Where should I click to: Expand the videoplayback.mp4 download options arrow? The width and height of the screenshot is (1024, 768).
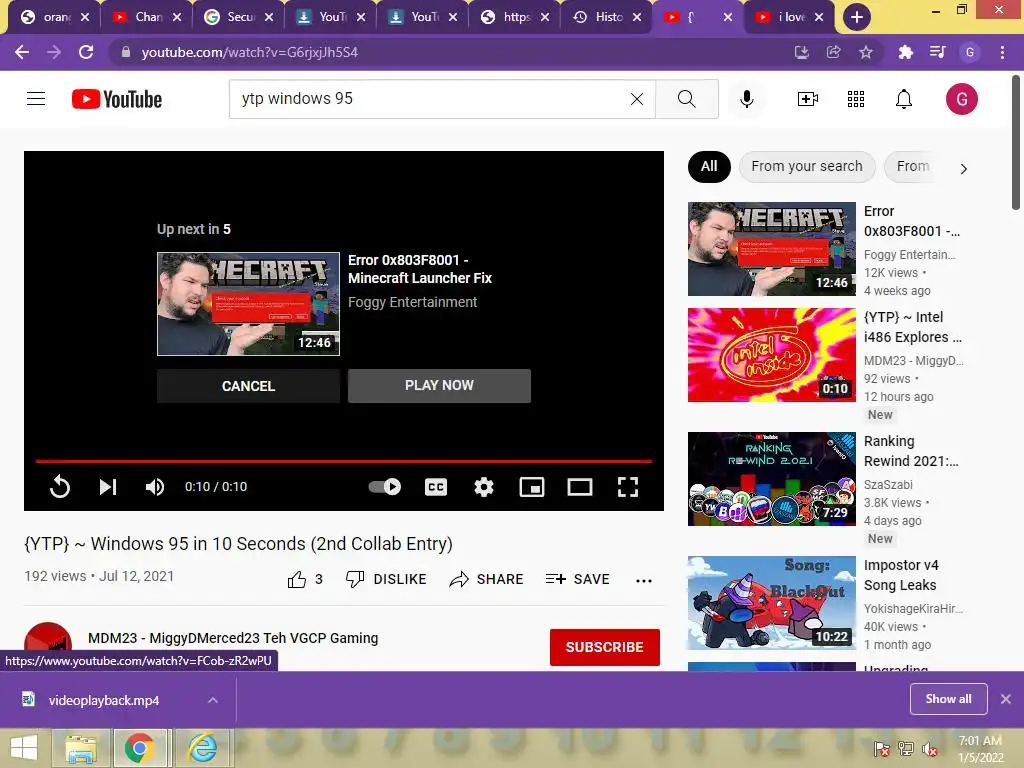pos(213,700)
